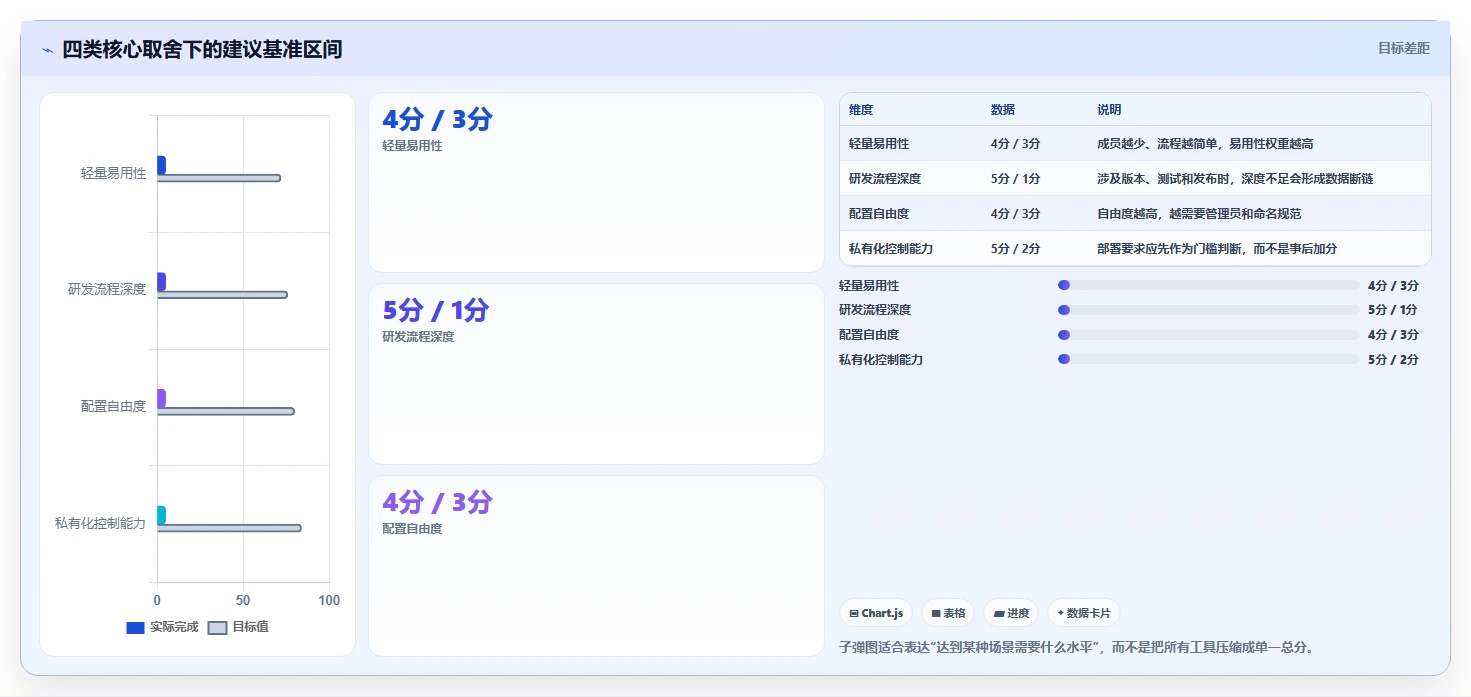
Task: Click the 说明 column header
Action: coord(1109,110)
